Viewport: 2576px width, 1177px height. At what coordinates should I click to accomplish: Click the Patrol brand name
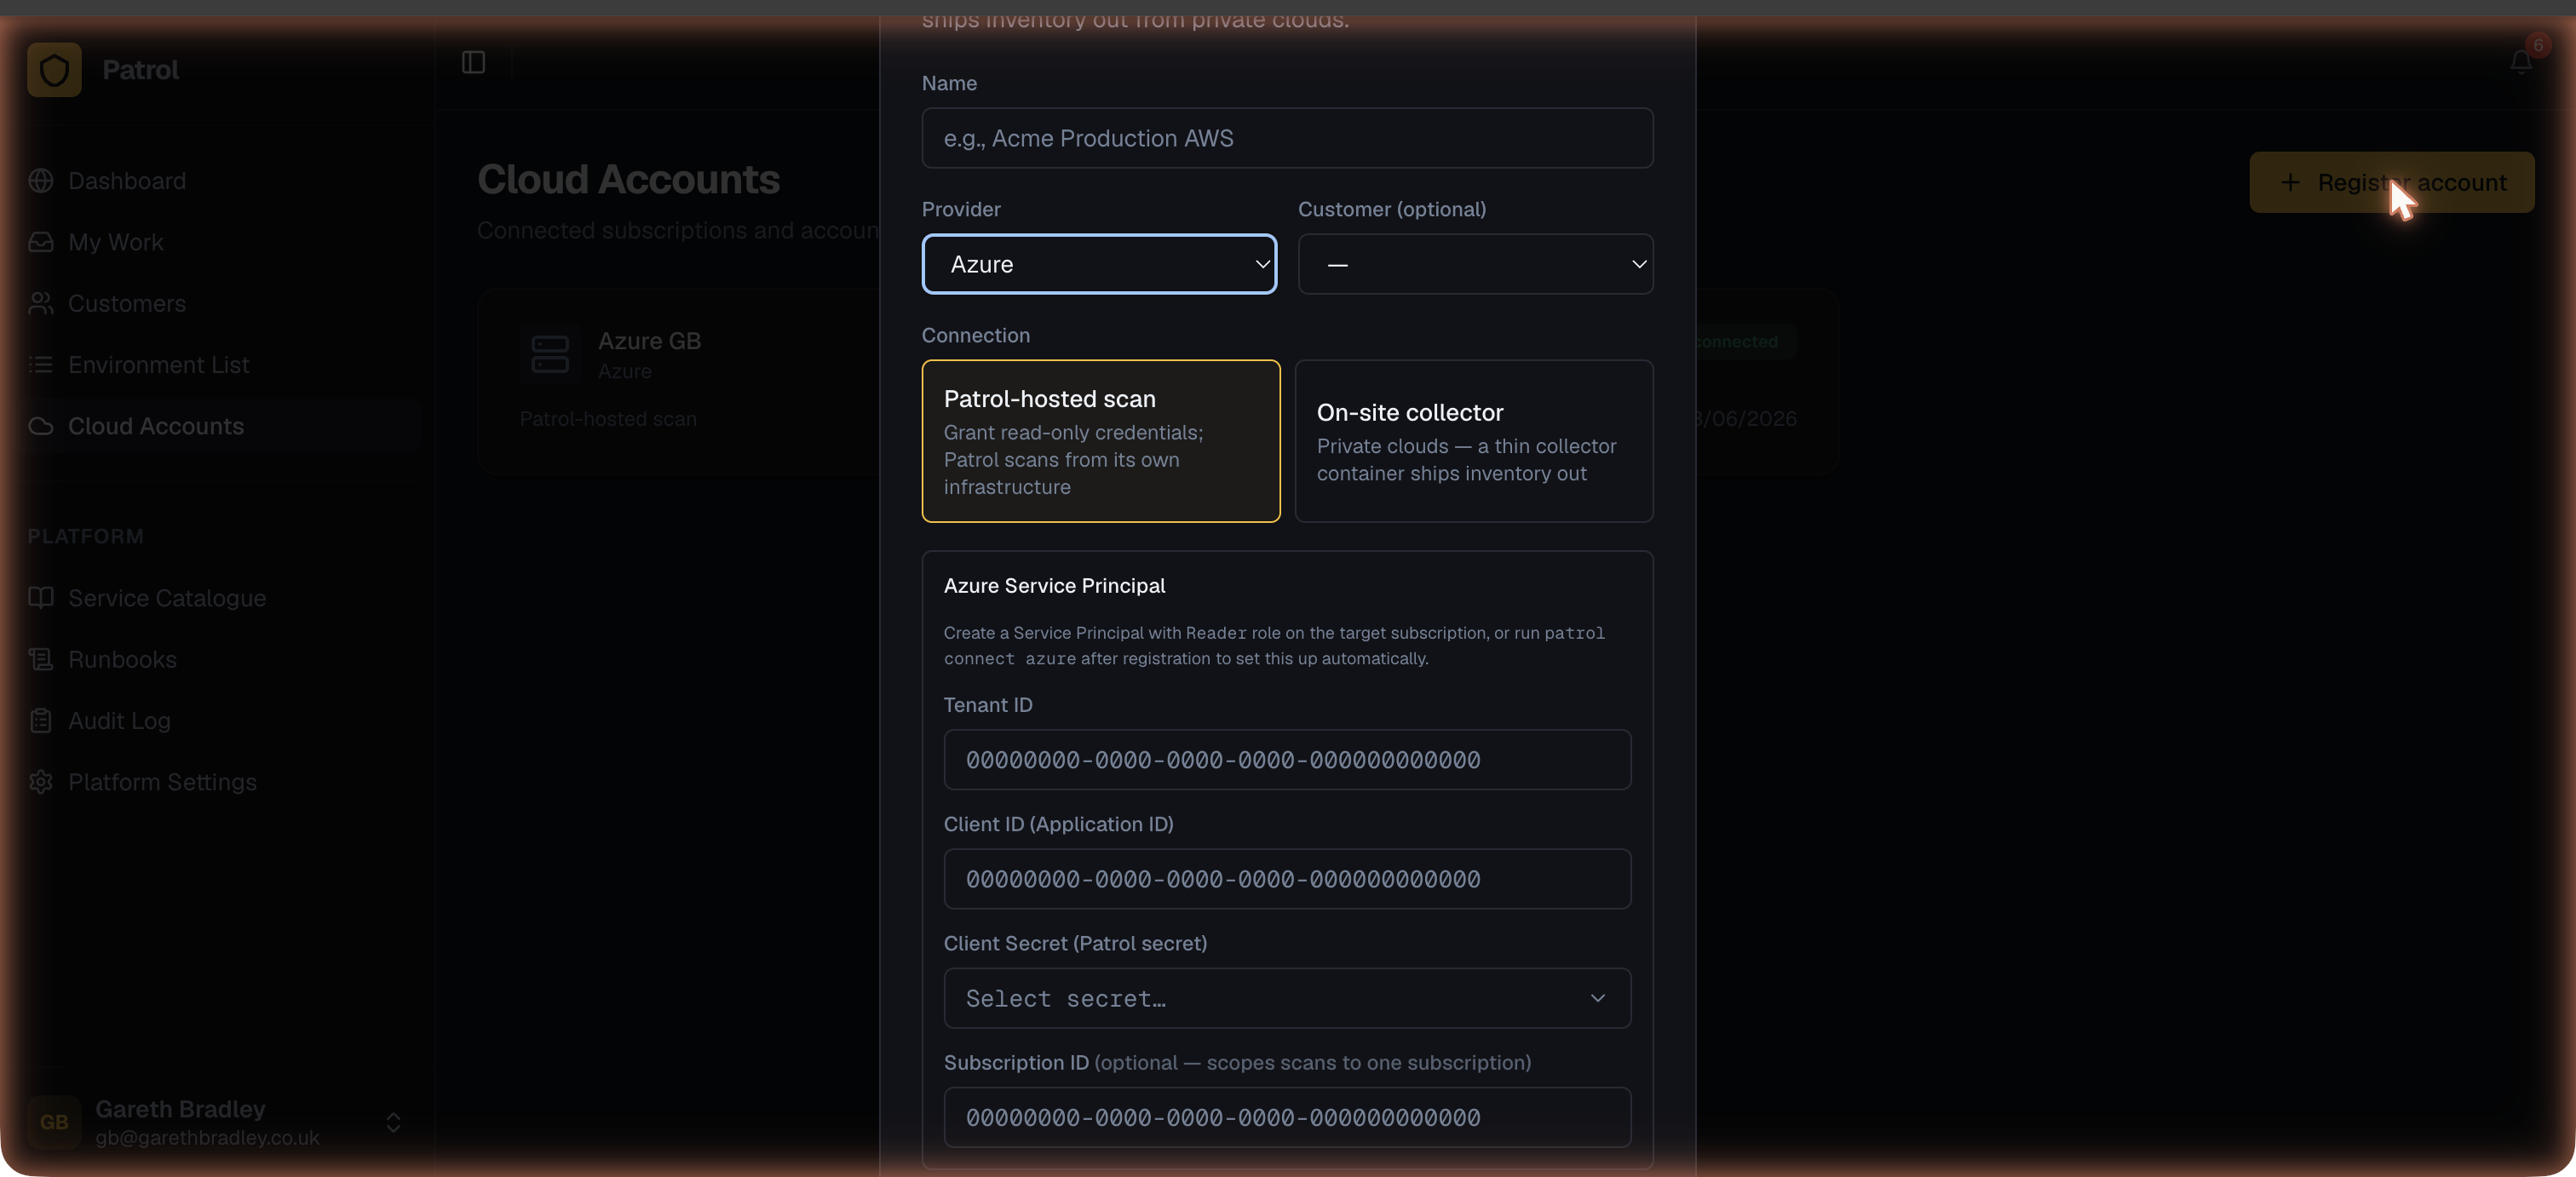click(141, 70)
